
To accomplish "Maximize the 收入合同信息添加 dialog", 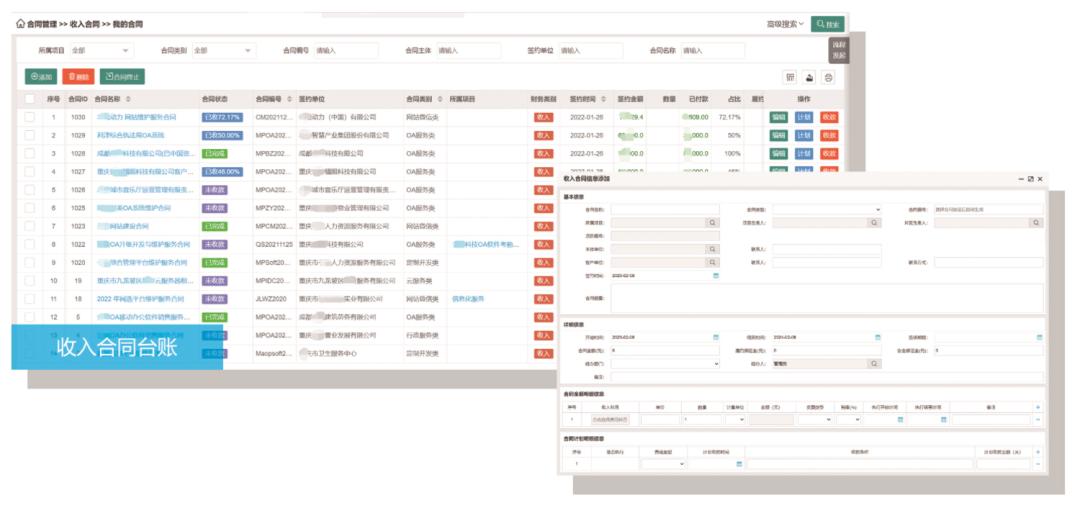I will pos(1030,179).
